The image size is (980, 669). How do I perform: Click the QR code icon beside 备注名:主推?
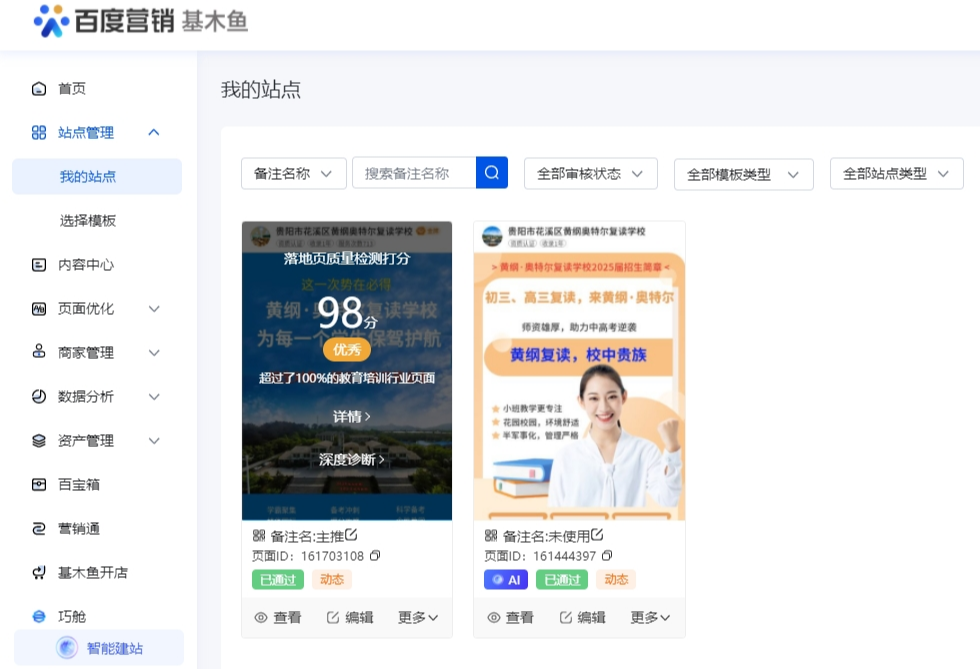click(259, 535)
